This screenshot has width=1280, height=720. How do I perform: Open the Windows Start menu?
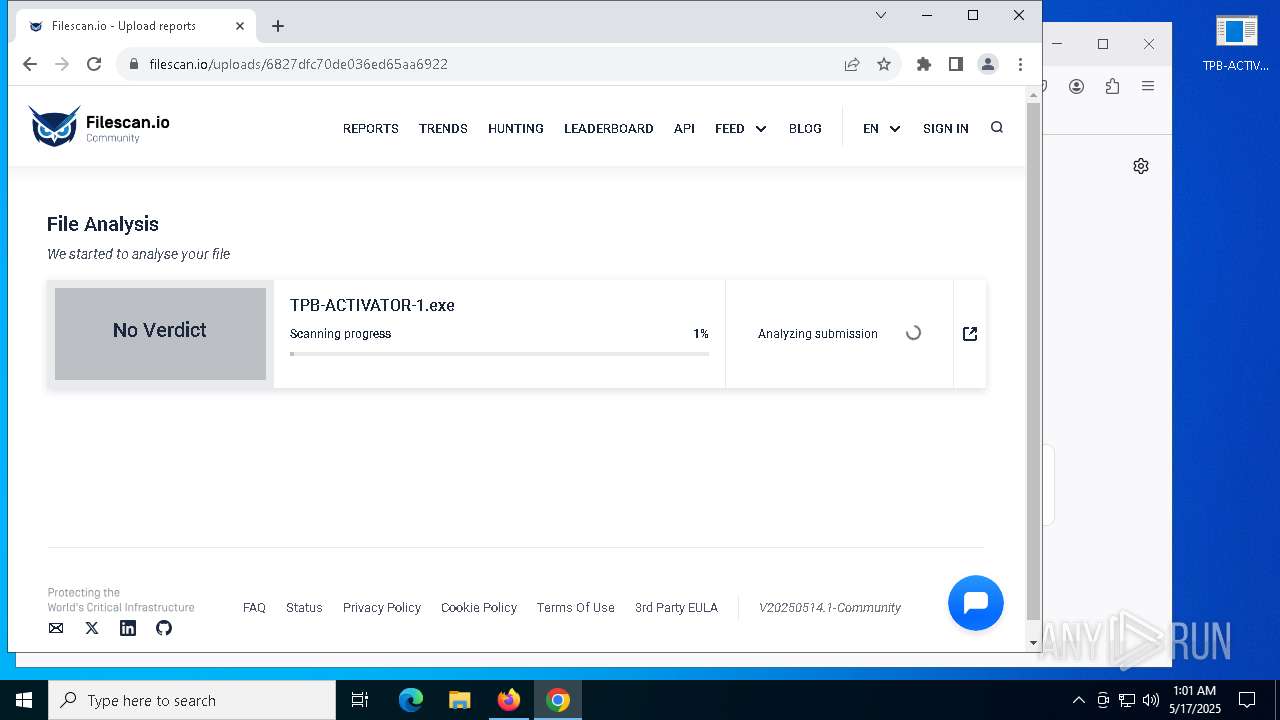point(24,700)
